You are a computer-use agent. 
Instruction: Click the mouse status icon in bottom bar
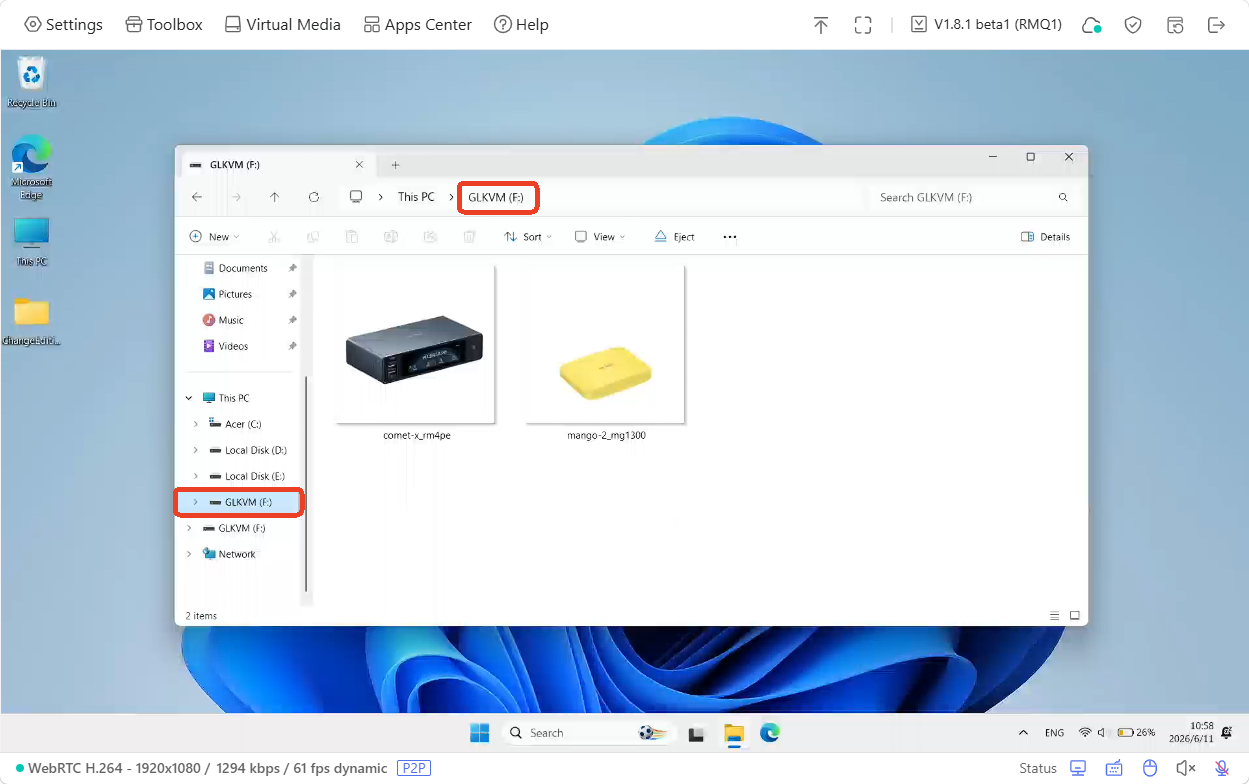click(1150, 768)
